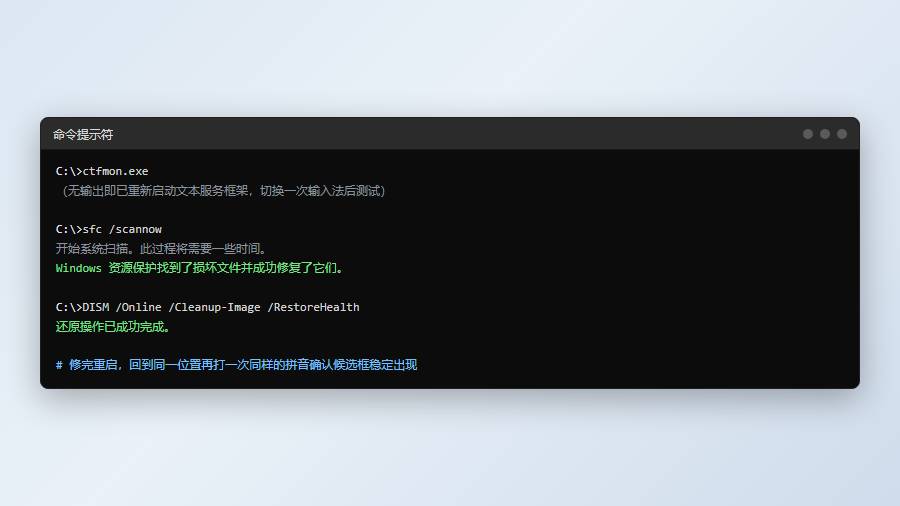The image size is (900, 506).
Task: Click the line 开始系统扫描。此过程将需要一些时间。
Action: click(x=161, y=248)
